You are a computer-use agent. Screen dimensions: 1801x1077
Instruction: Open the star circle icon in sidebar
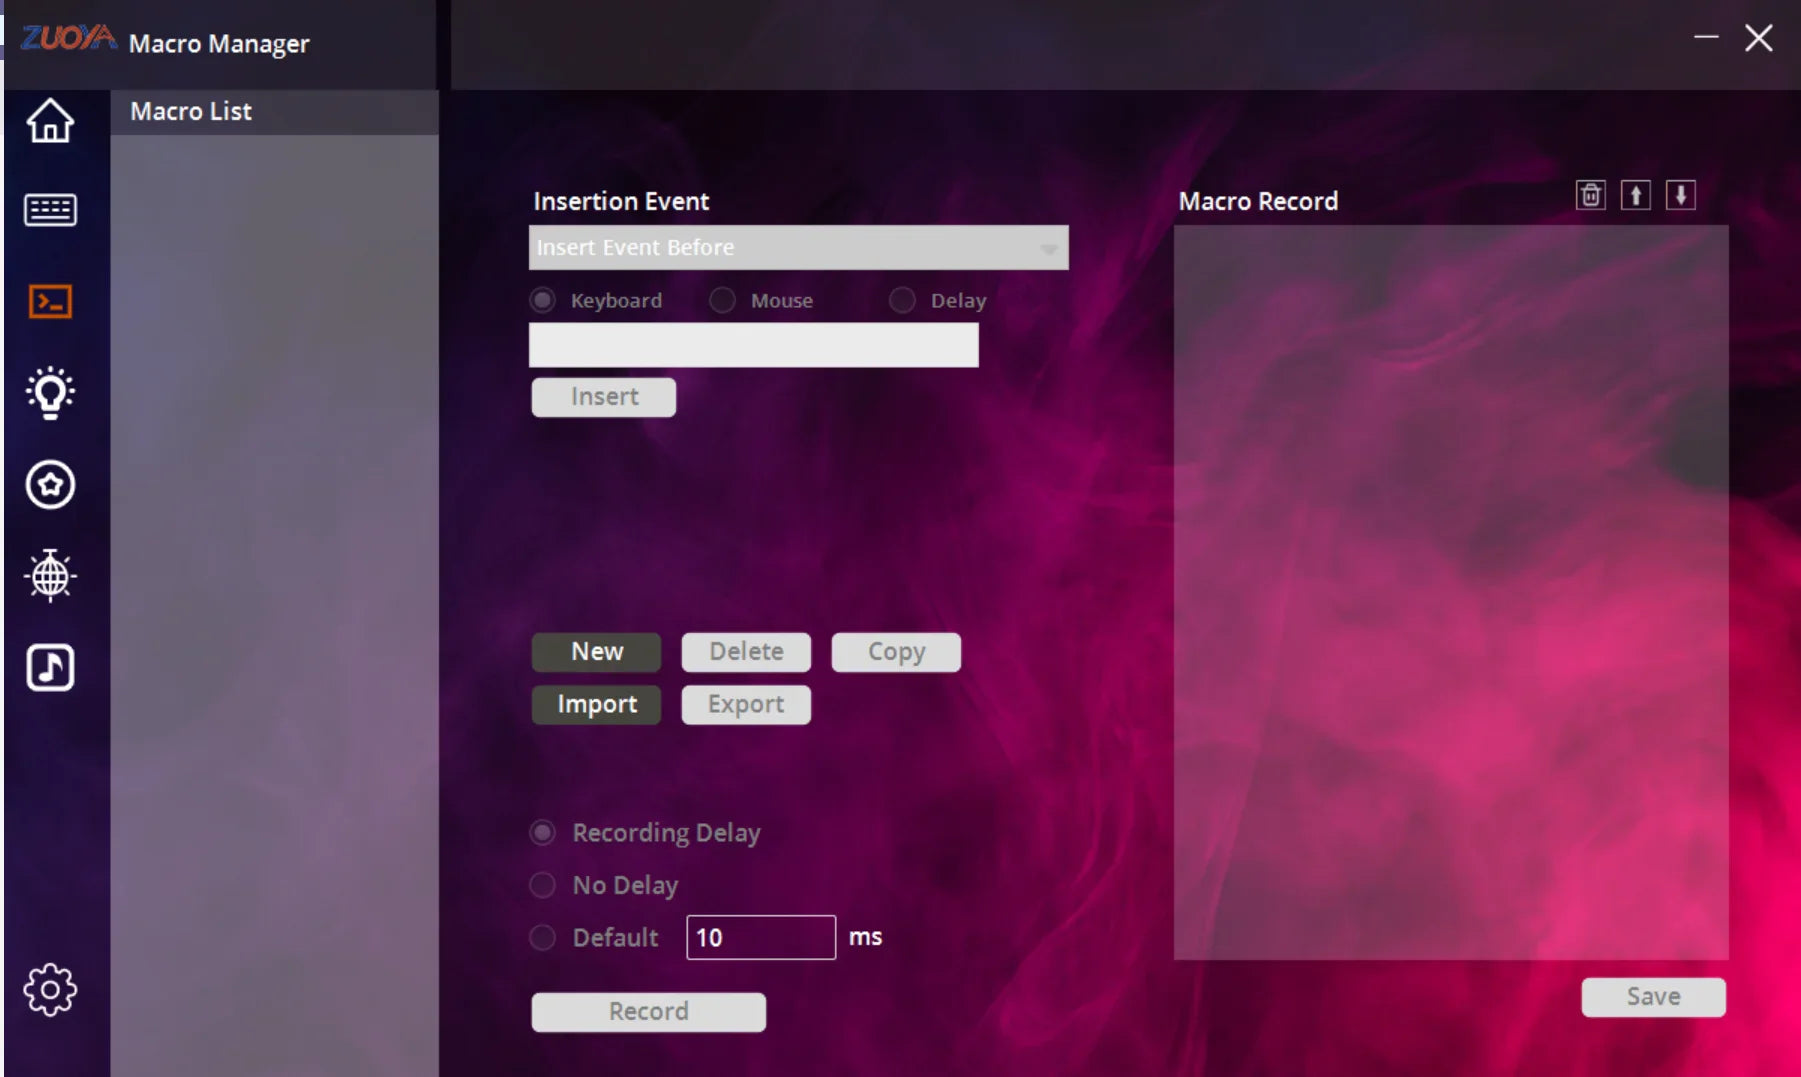tap(50, 485)
